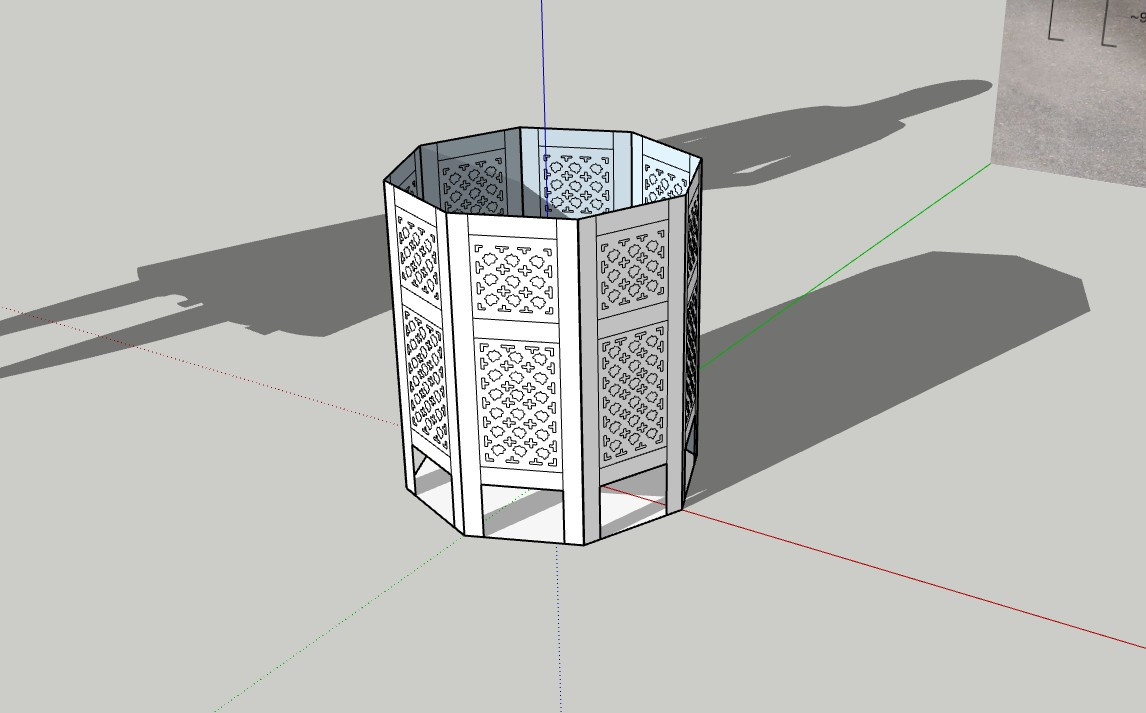This screenshot has height=713, width=1146.
Task: Click the solid green axis line
Action: (850, 260)
